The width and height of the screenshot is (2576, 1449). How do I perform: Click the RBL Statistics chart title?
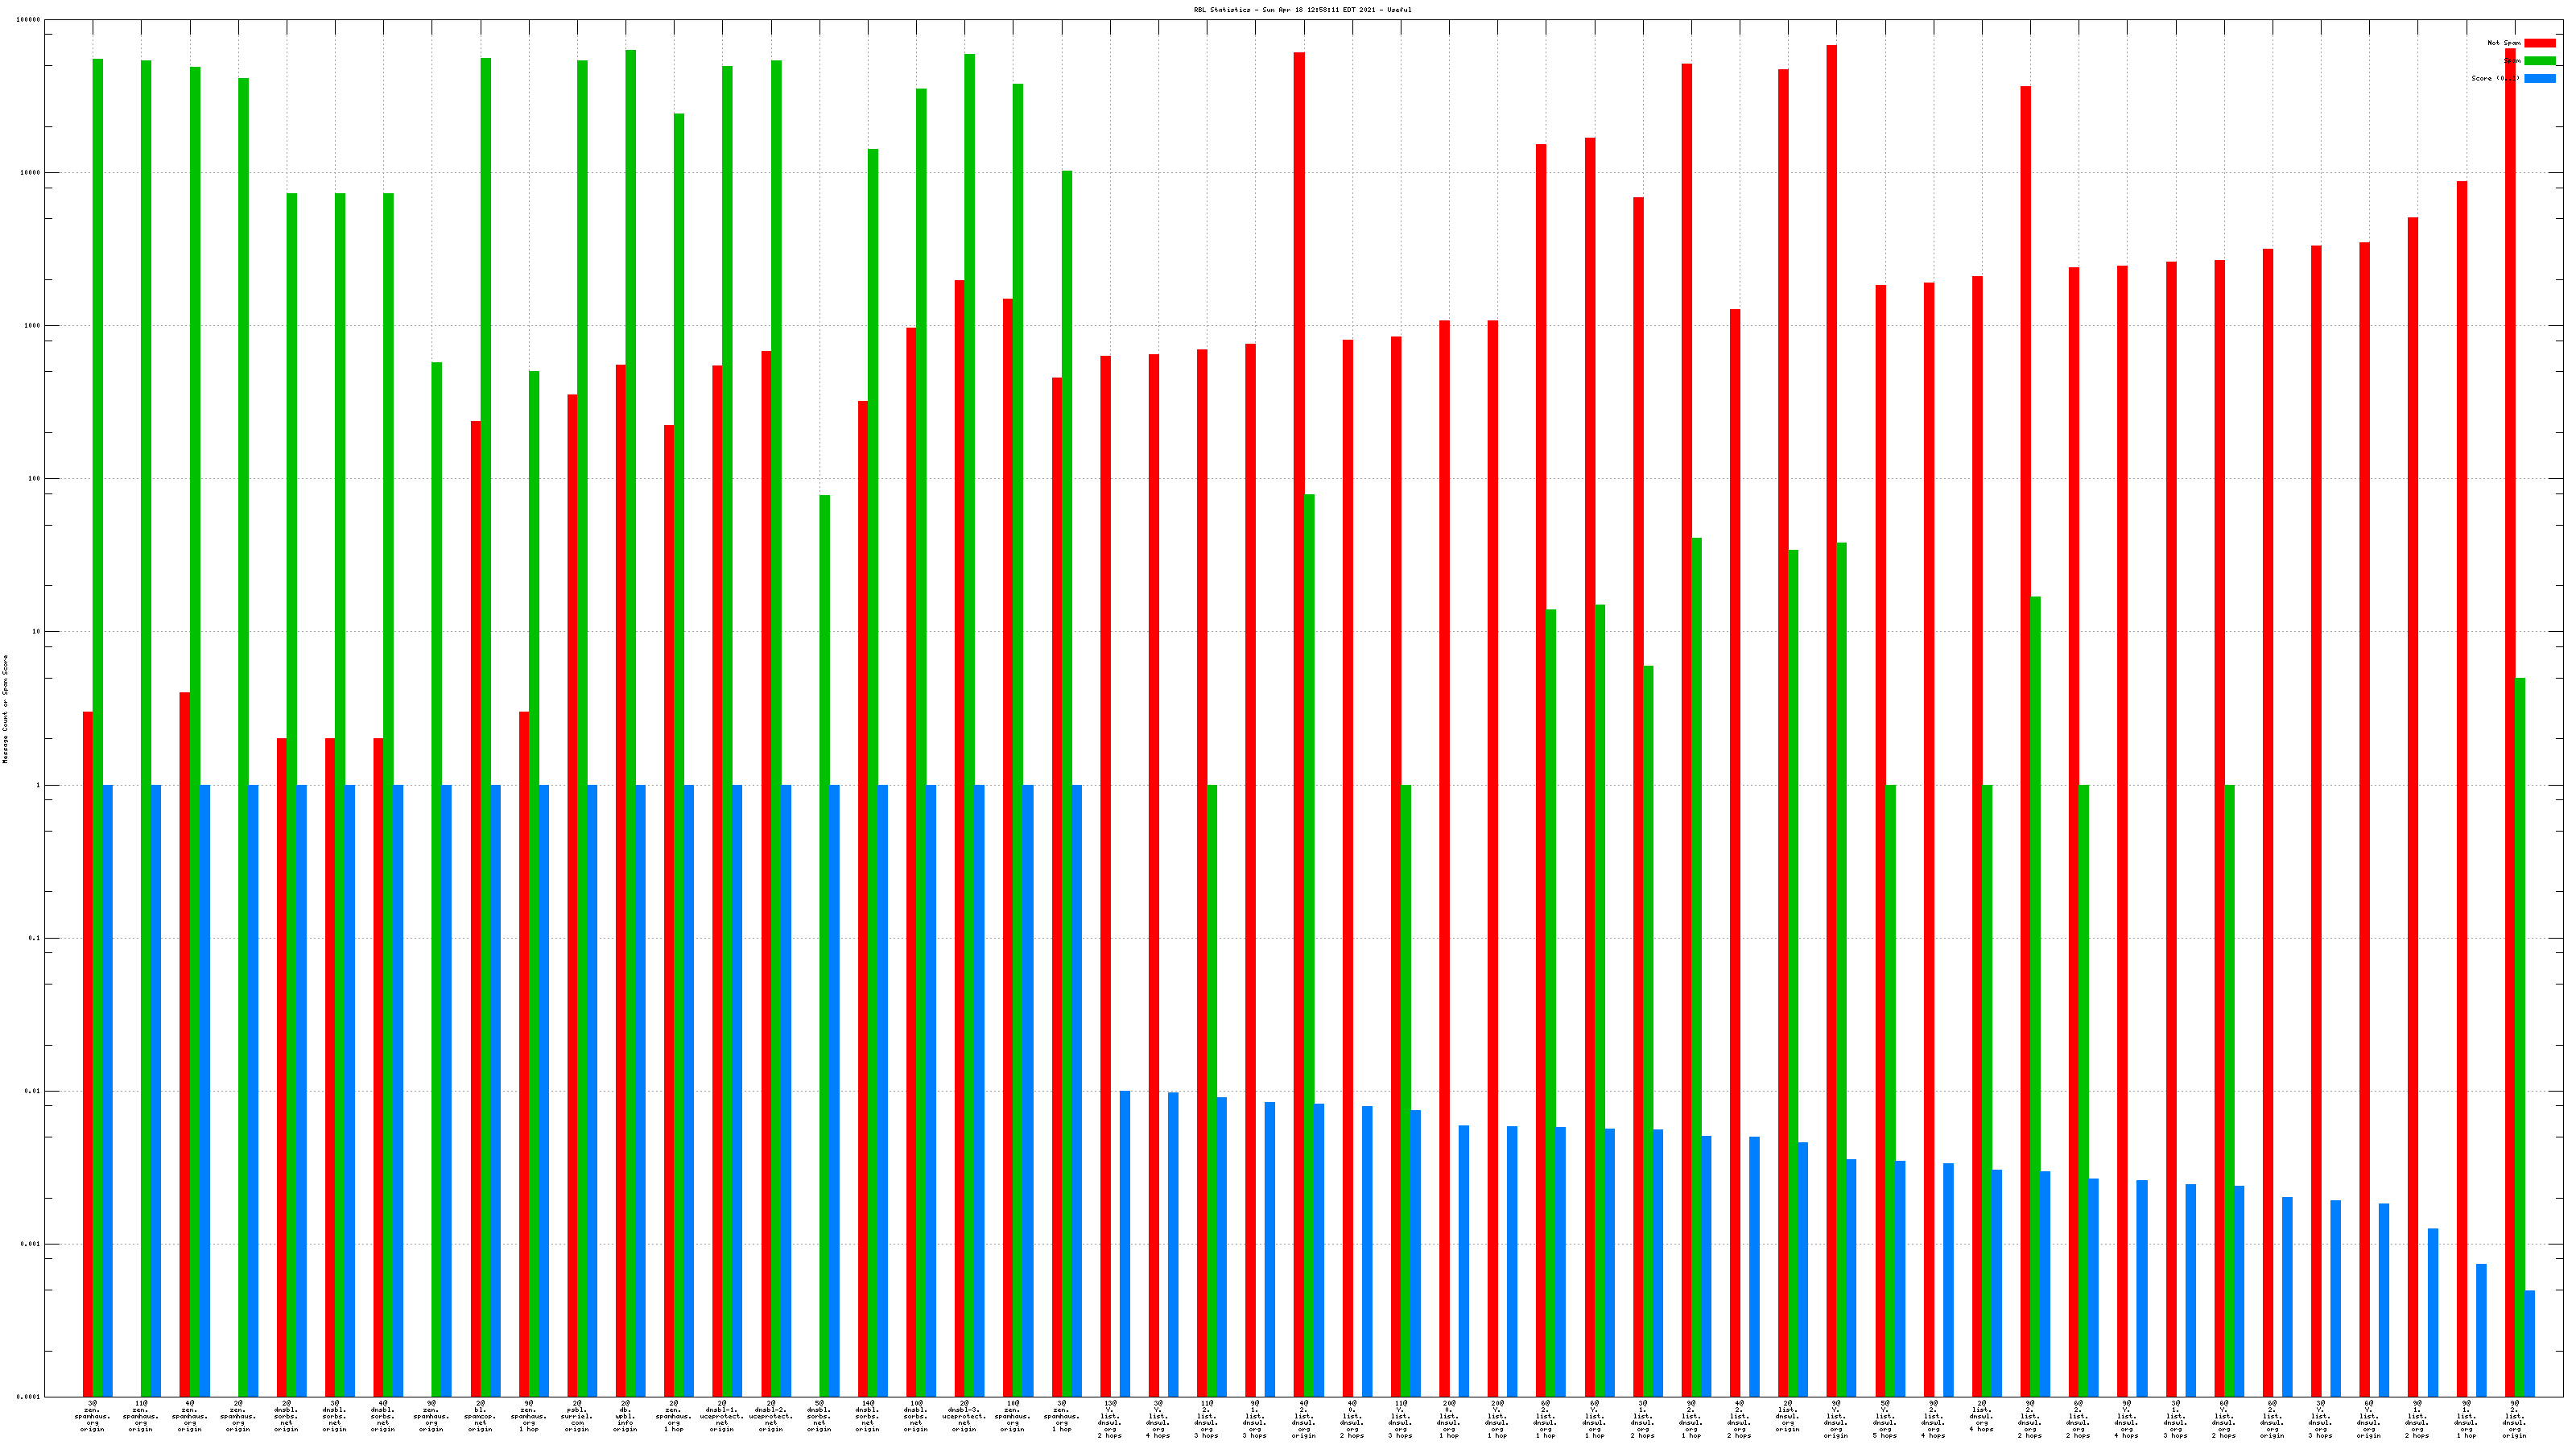1302,10
